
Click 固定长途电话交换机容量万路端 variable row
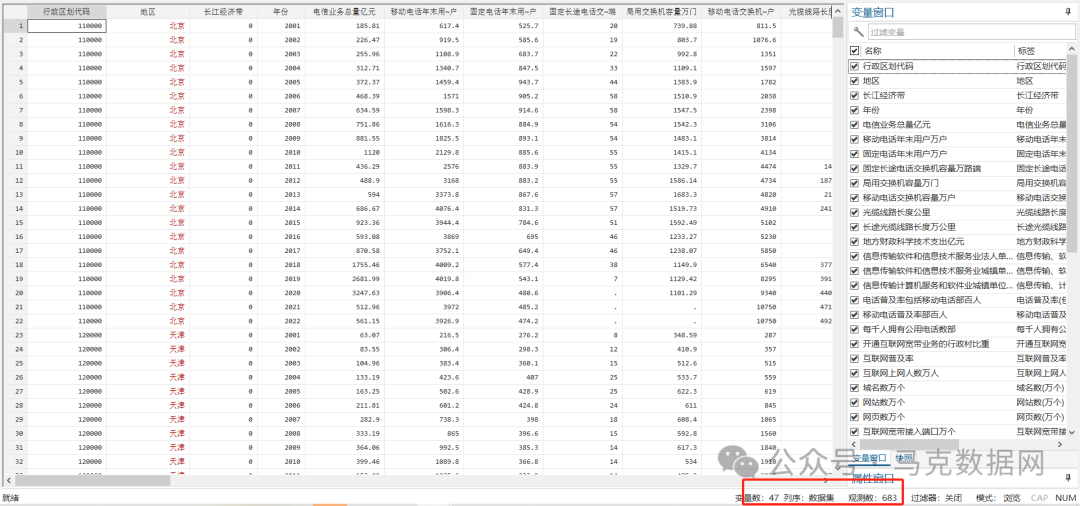point(959,168)
